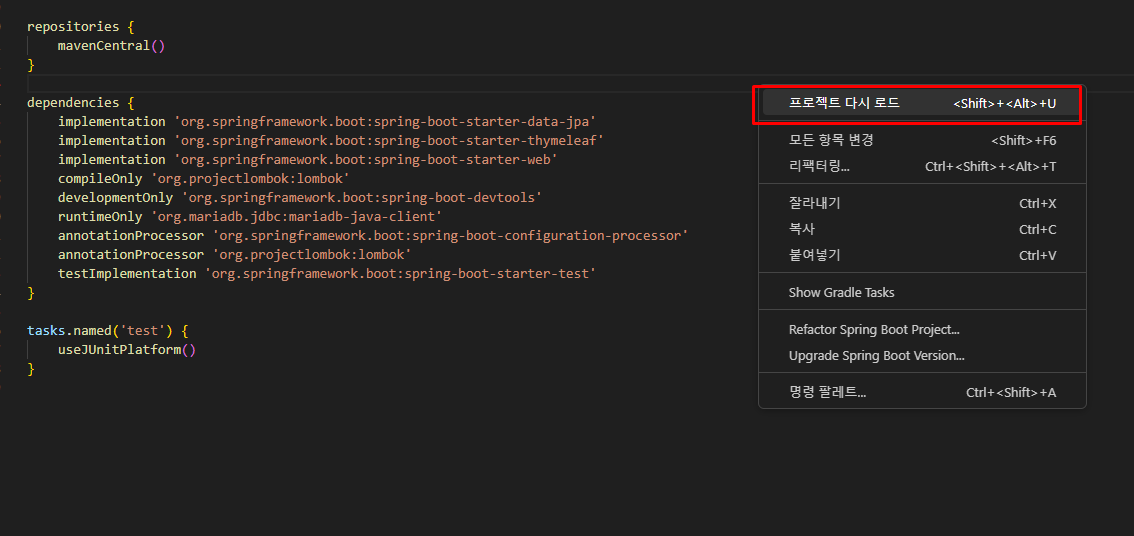Select '잘라내기' in the context menu
The height and width of the screenshot is (536, 1134).
[922, 204]
